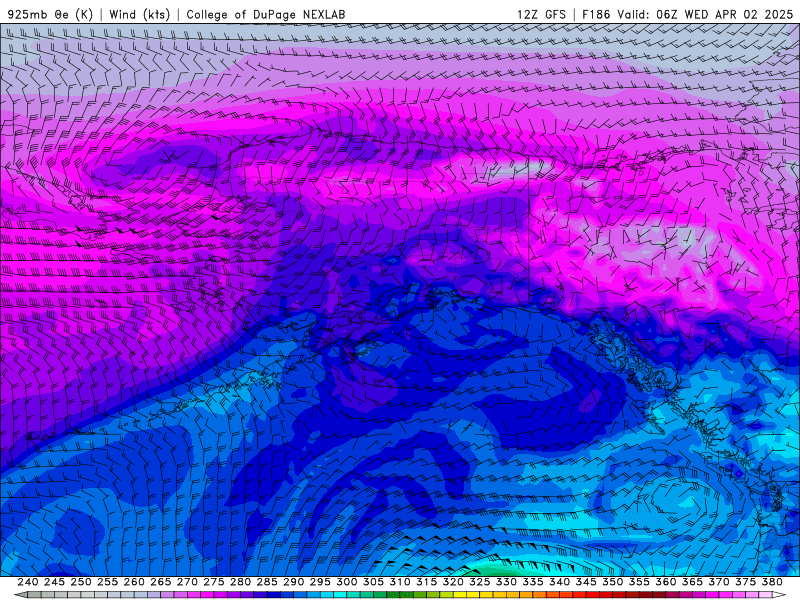Click the 300 value on the color scale

click(x=346, y=582)
